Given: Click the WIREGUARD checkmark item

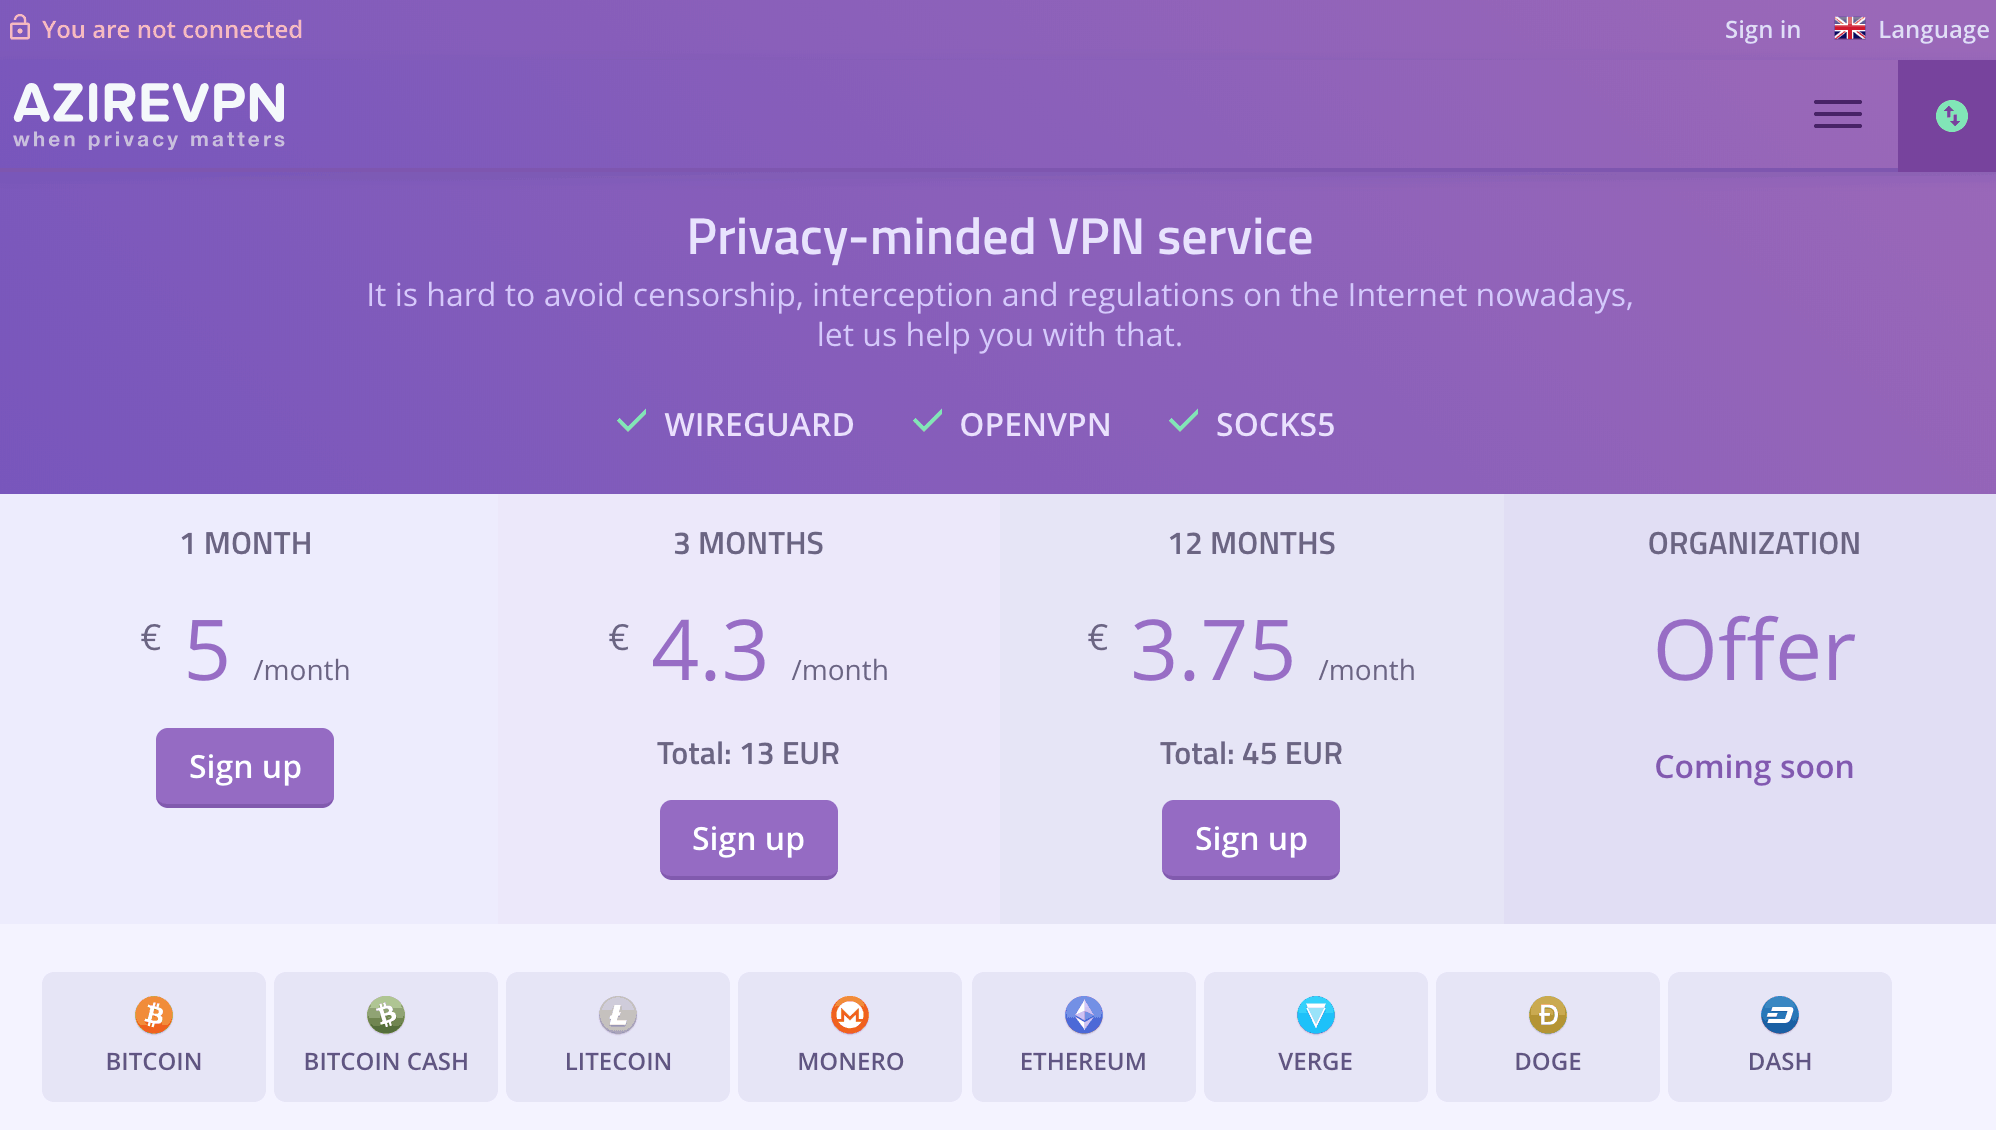Looking at the screenshot, I should pyautogui.click(x=735, y=424).
